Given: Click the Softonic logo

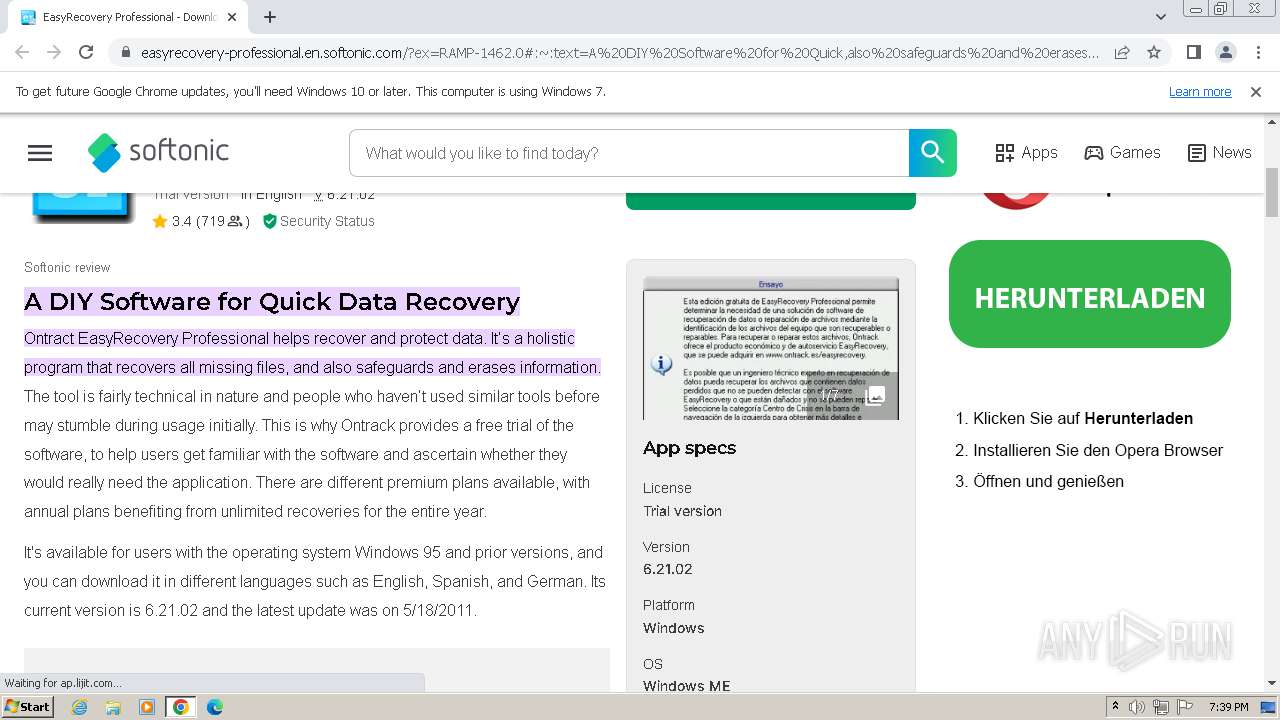Looking at the screenshot, I should point(158,152).
